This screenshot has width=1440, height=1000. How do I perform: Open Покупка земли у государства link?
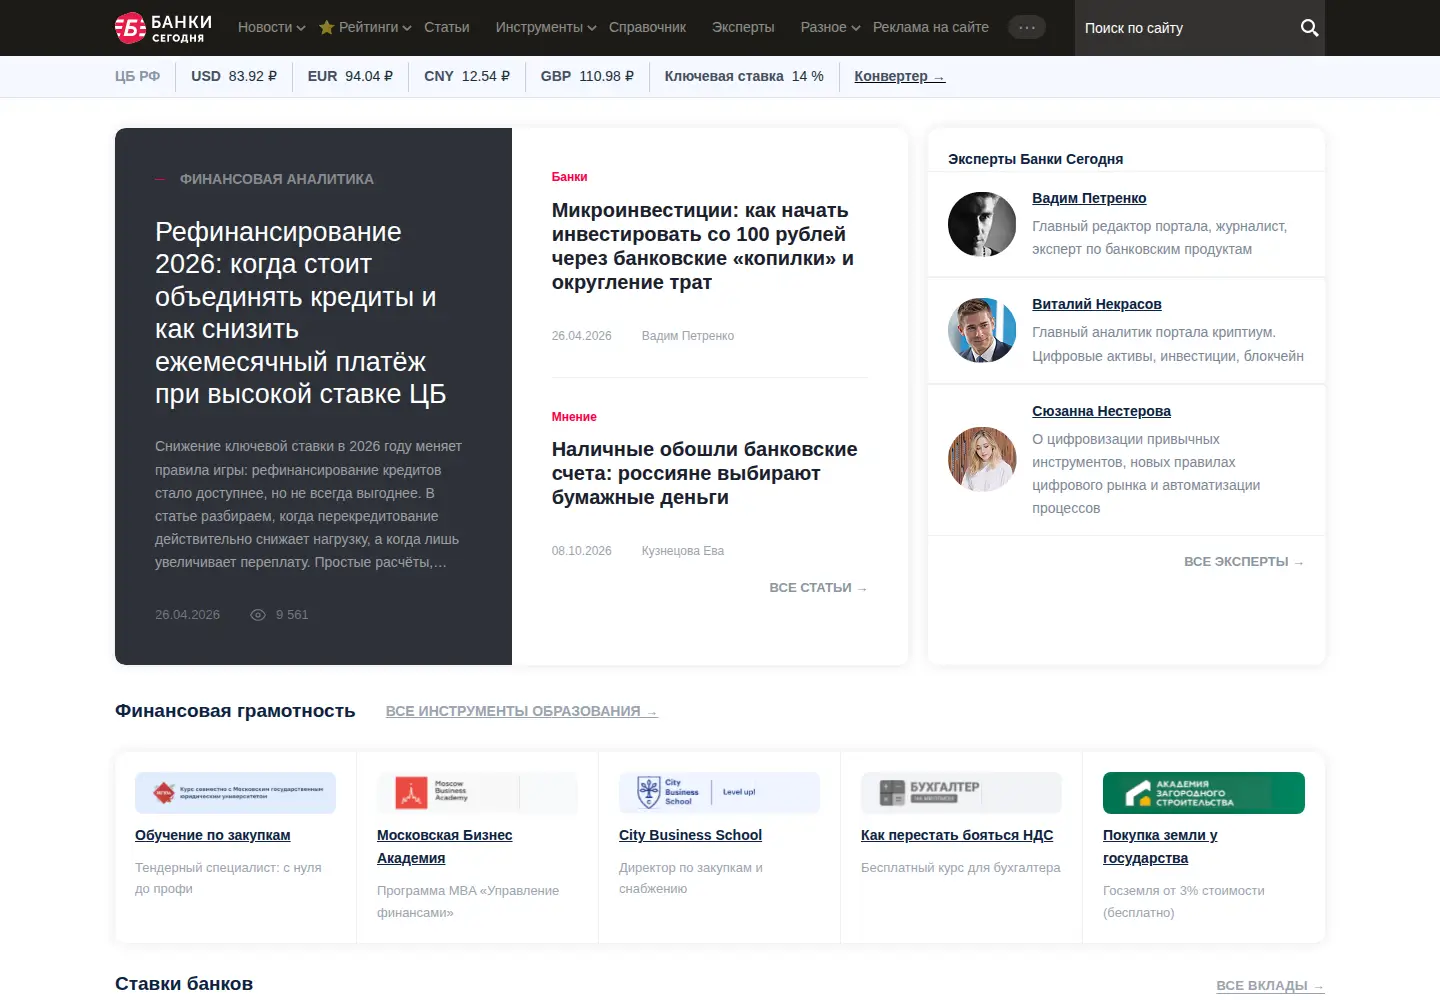tap(1160, 847)
